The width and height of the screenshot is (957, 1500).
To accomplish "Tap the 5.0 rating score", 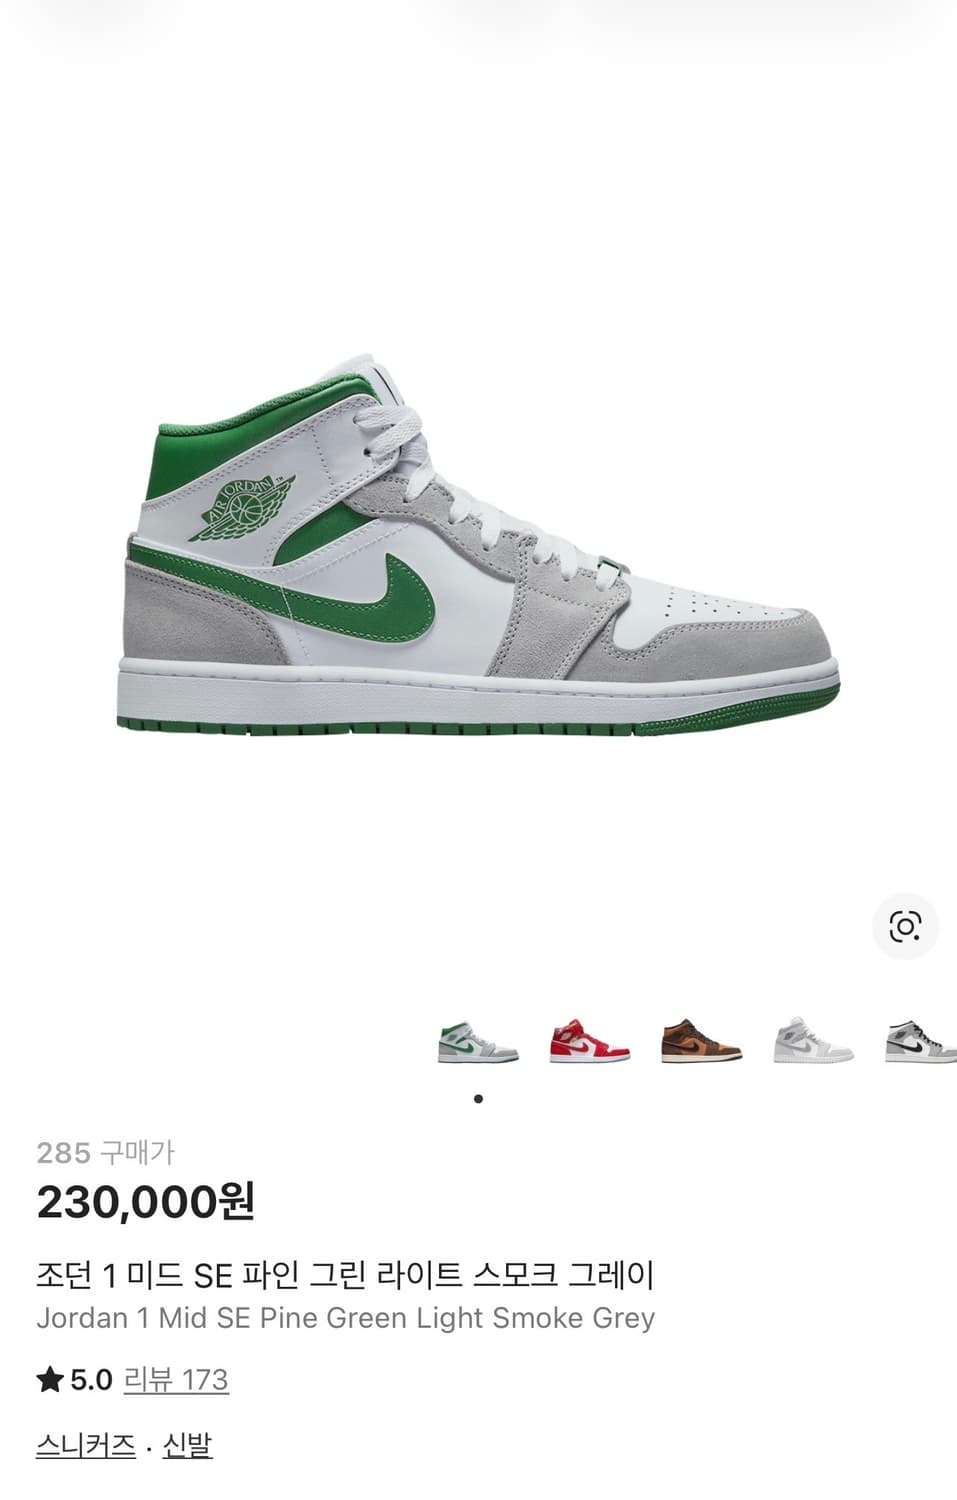I will pyautogui.click(x=91, y=1380).
